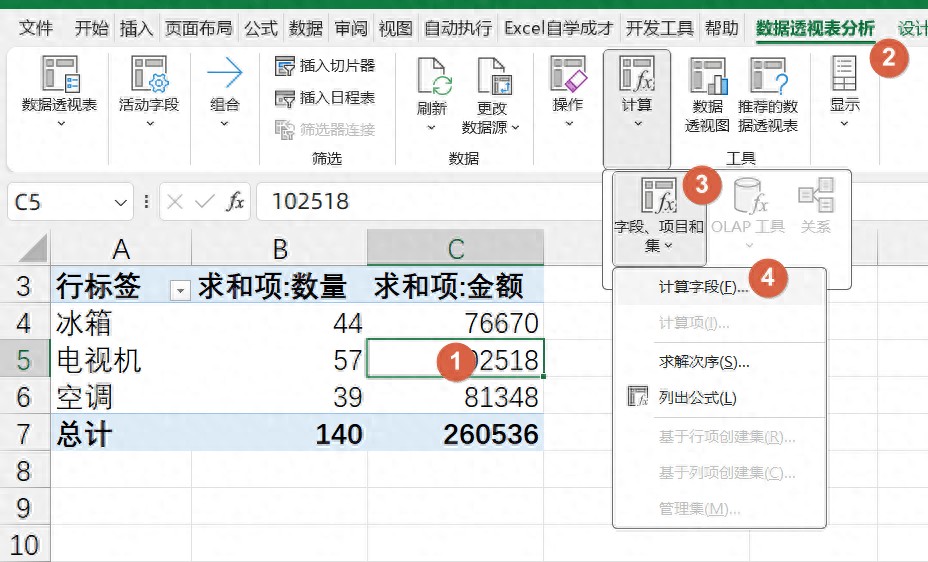The height and width of the screenshot is (562, 928).
Task: Click the 插入日程表 (Insert Timeline) icon
Action: pos(285,98)
